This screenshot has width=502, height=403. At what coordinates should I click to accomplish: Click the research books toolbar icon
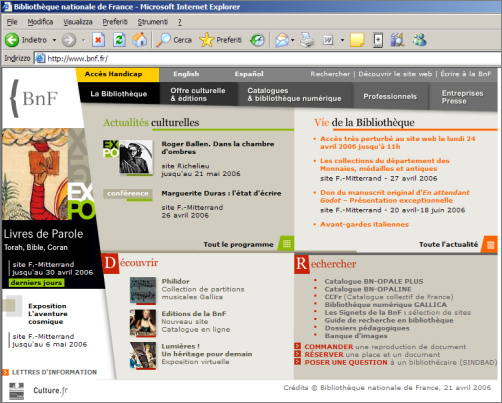tap(397, 40)
